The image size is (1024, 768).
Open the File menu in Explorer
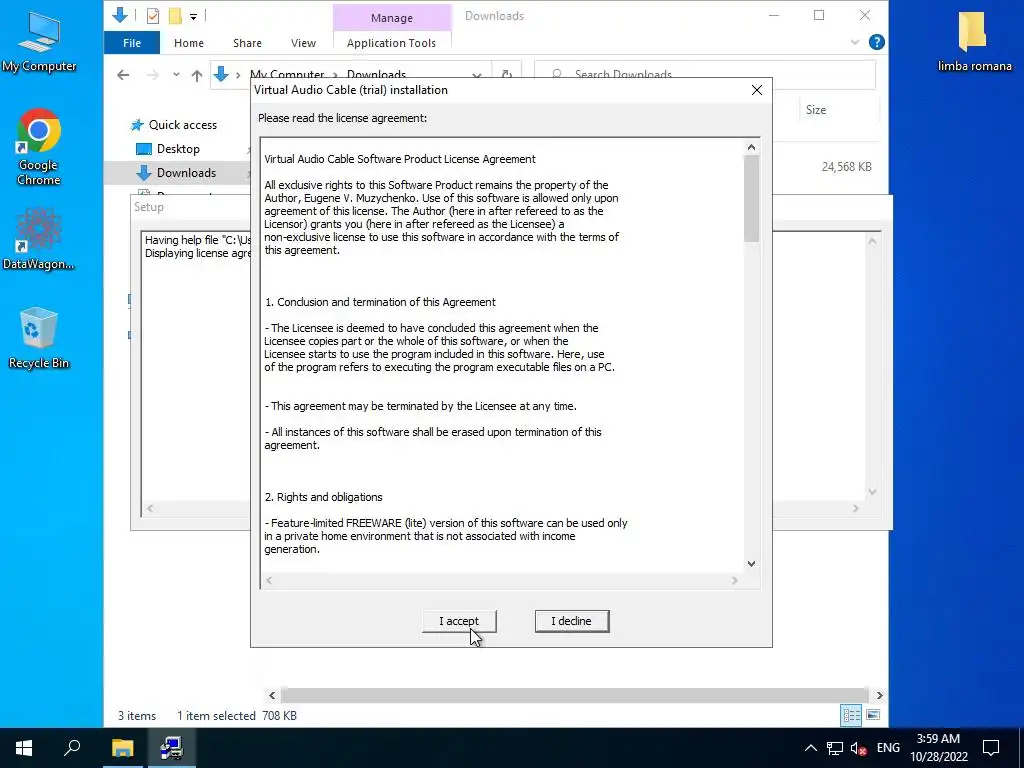coord(132,43)
